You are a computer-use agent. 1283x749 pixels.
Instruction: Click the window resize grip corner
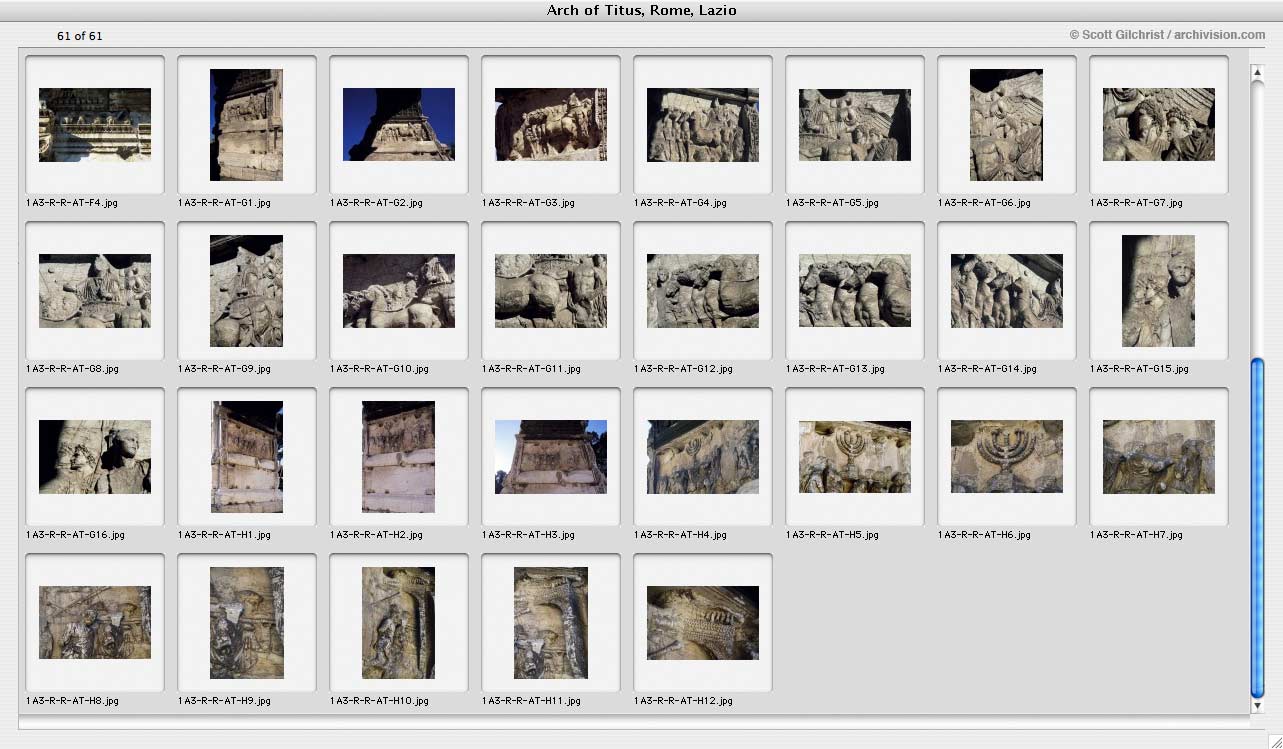pyautogui.click(x=1274, y=740)
